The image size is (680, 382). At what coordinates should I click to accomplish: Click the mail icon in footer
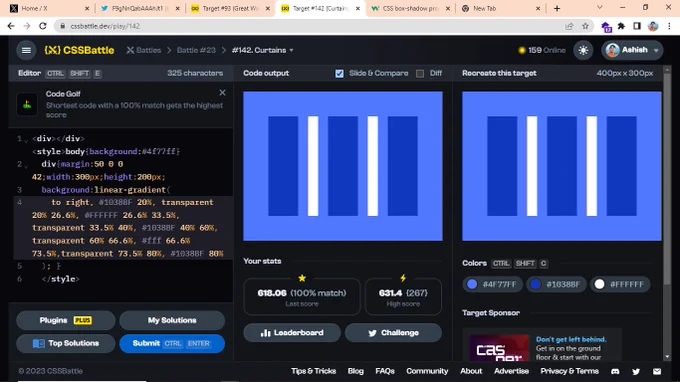tap(657, 372)
